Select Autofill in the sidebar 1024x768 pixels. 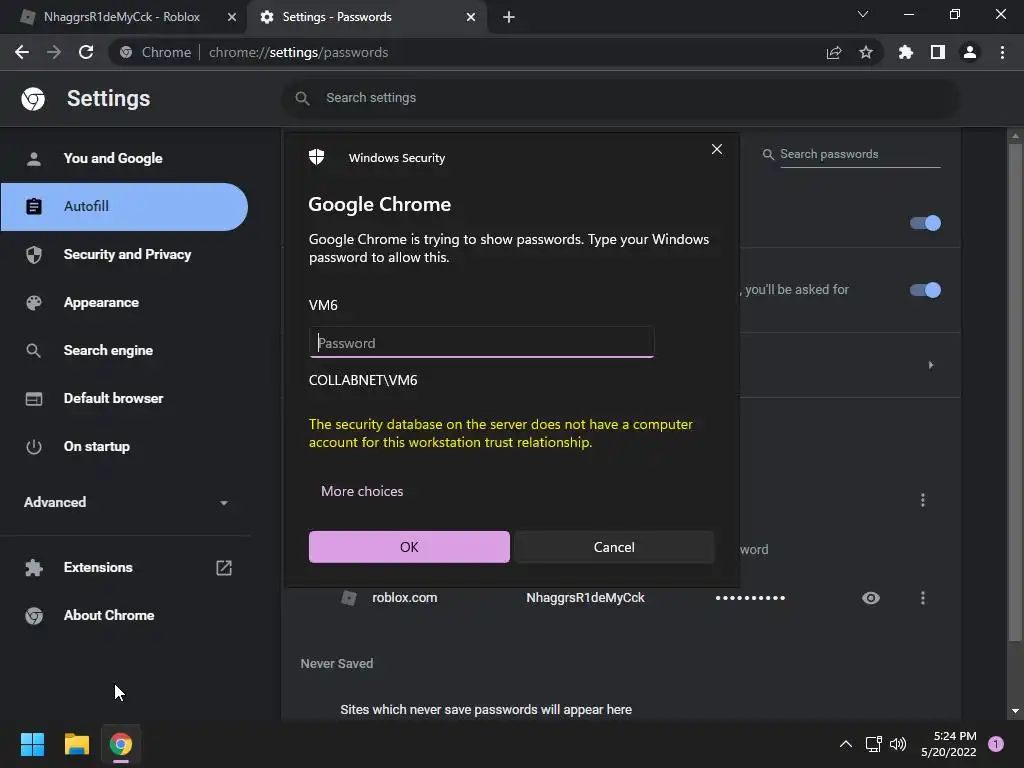tap(124, 206)
